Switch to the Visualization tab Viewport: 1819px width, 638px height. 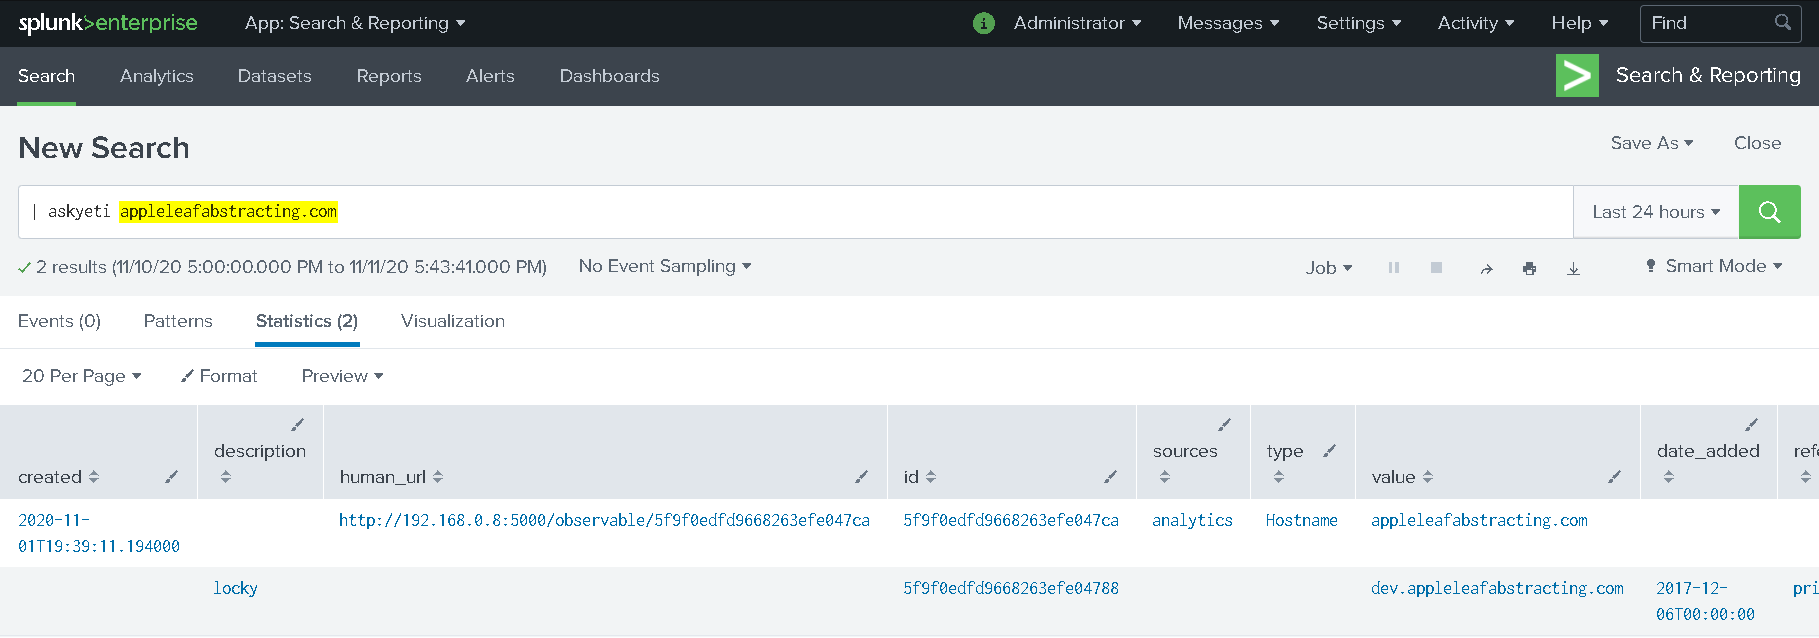[453, 321]
